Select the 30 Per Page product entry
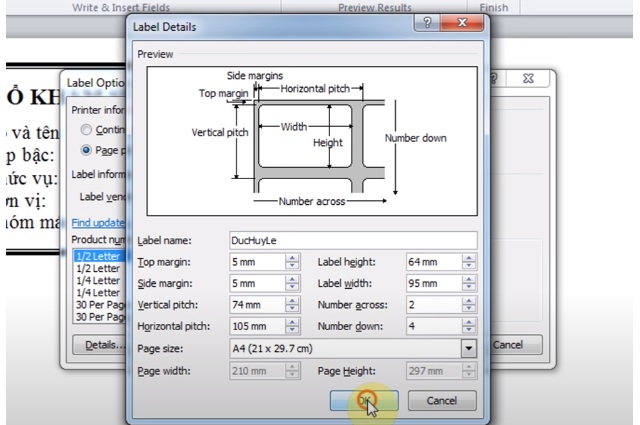The height and width of the screenshot is (425, 640). pyautogui.click(x=97, y=305)
